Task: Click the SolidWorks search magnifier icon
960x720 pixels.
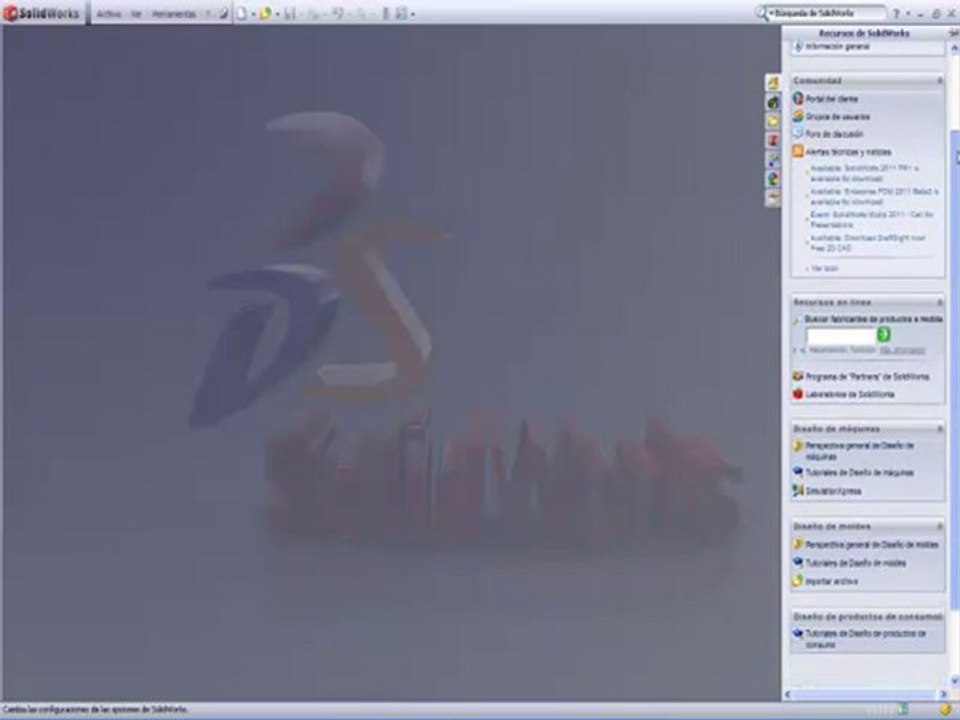Action: 761,13
